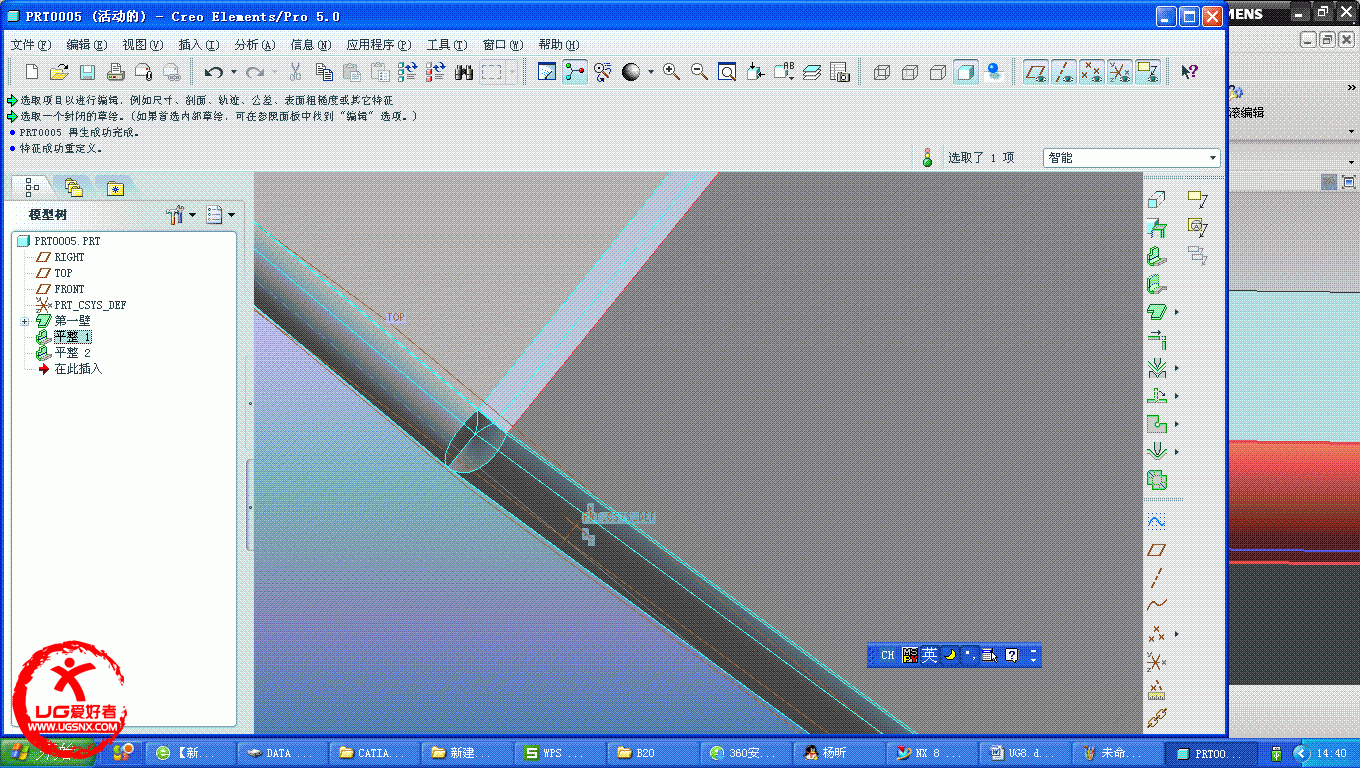Viewport: 1360px width, 768px height.
Task: Click the Zoom Out magnifier icon
Action: tap(699, 72)
